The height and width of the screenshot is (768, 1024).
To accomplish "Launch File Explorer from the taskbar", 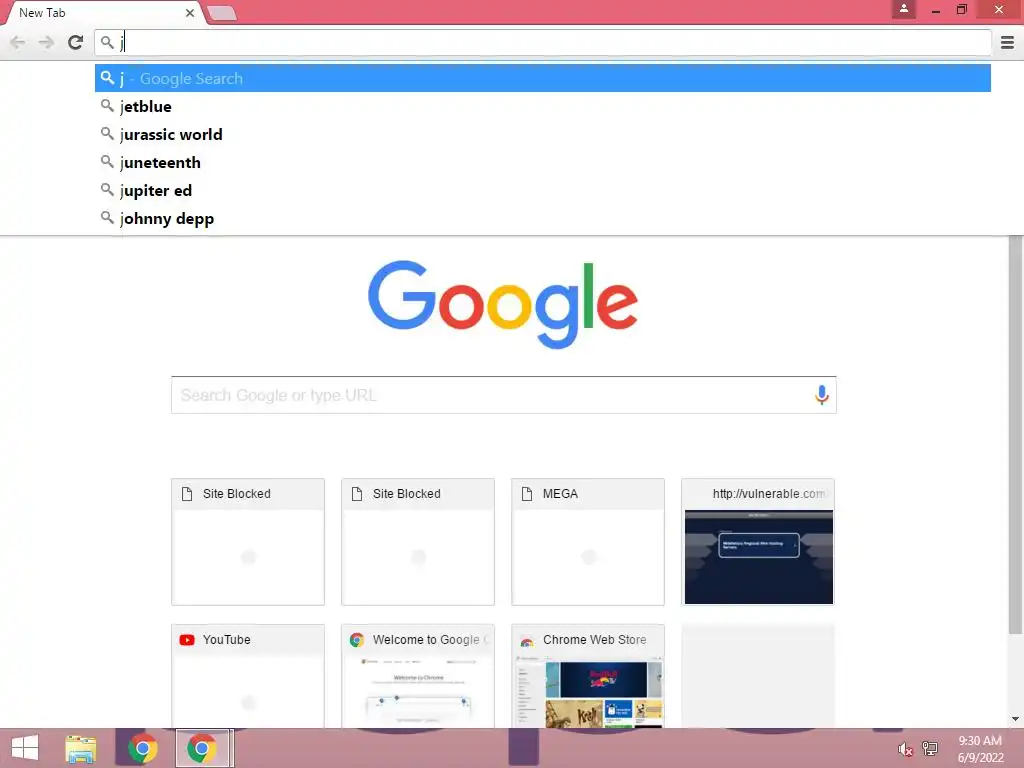I will 81,748.
